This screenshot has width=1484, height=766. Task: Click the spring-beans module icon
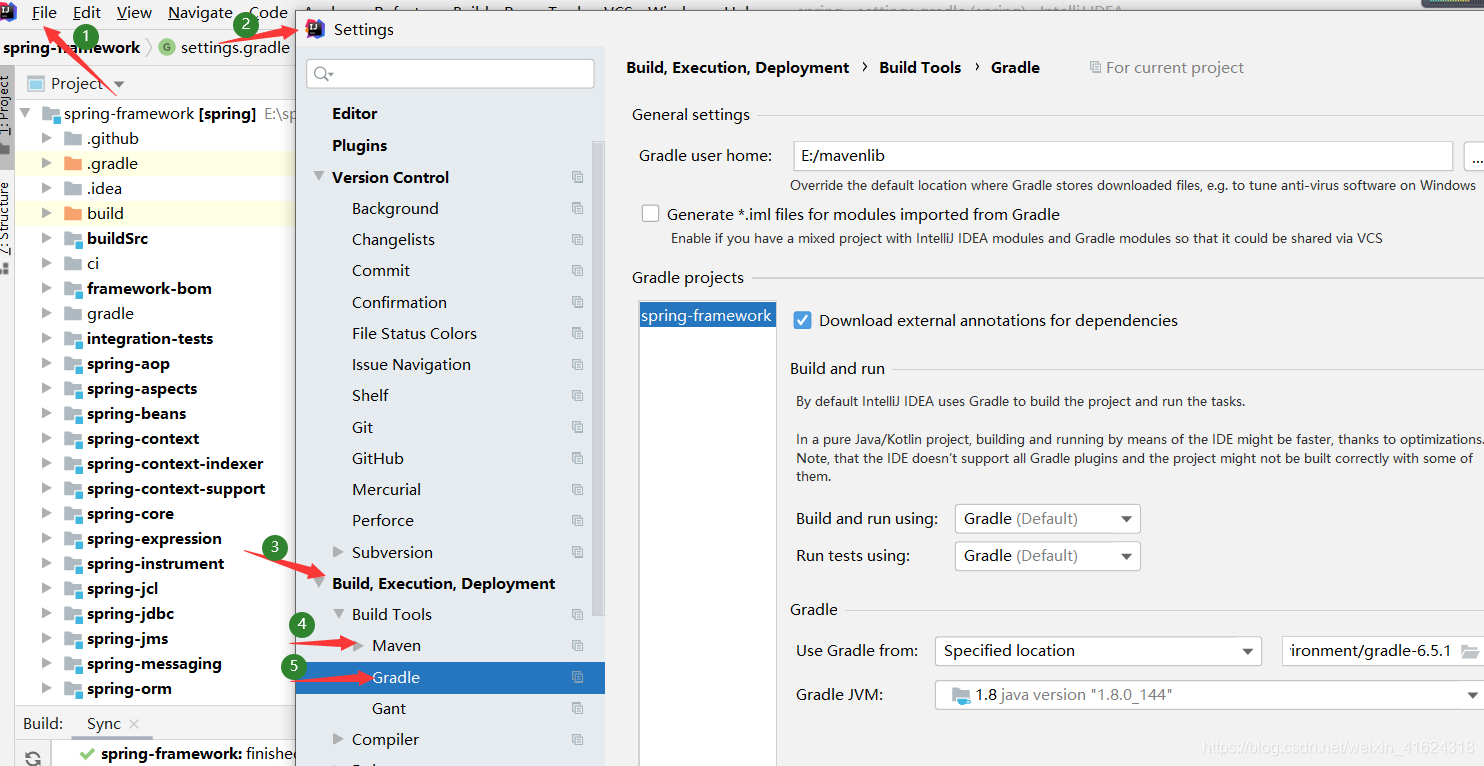[x=73, y=414]
